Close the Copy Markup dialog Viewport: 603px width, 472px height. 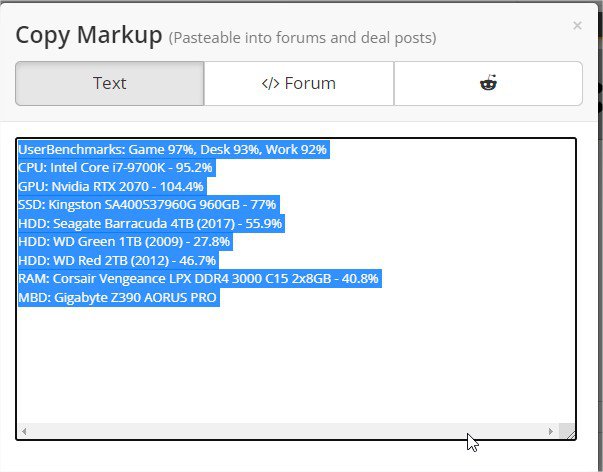(577, 25)
